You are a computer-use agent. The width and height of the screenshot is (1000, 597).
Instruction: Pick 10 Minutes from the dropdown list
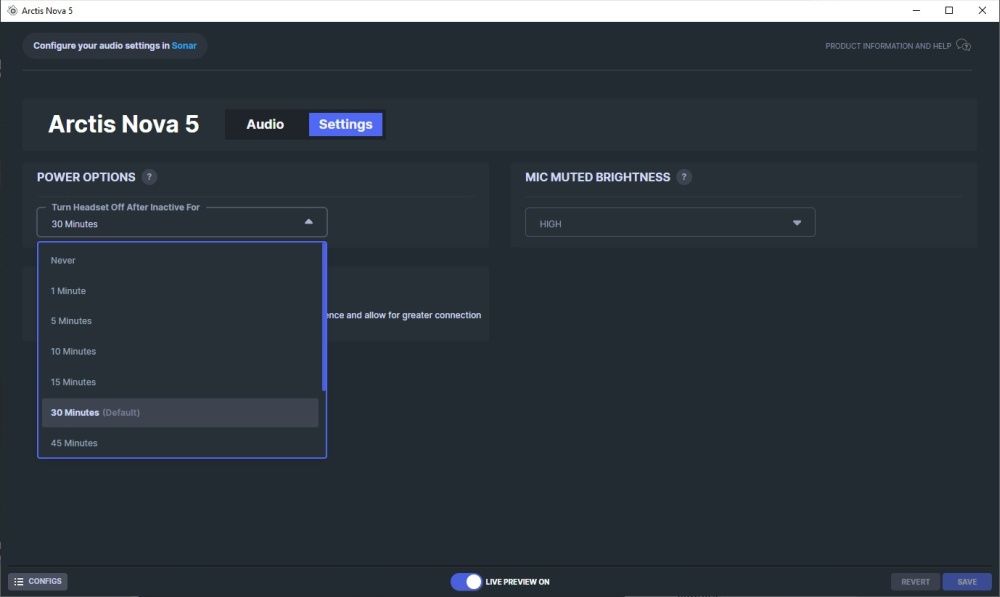(180, 351)
